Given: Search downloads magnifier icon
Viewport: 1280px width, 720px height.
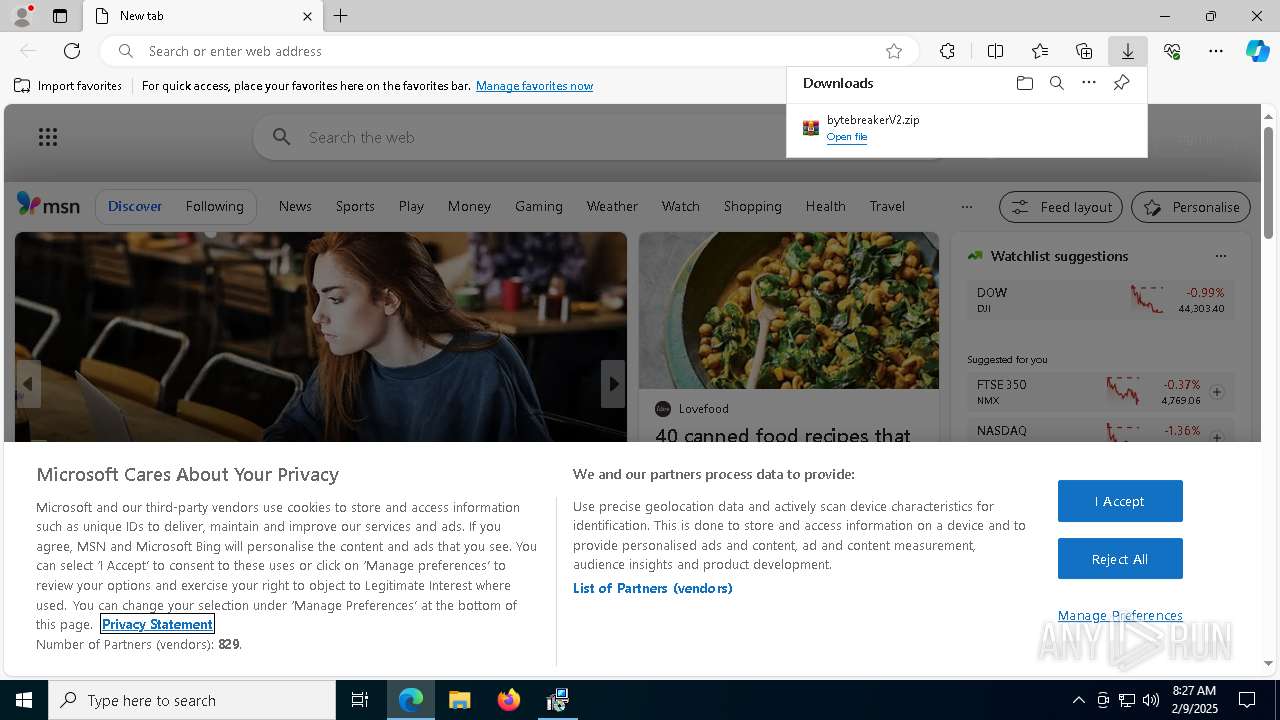Looking at the screenshot, I should pos(1056,83).
